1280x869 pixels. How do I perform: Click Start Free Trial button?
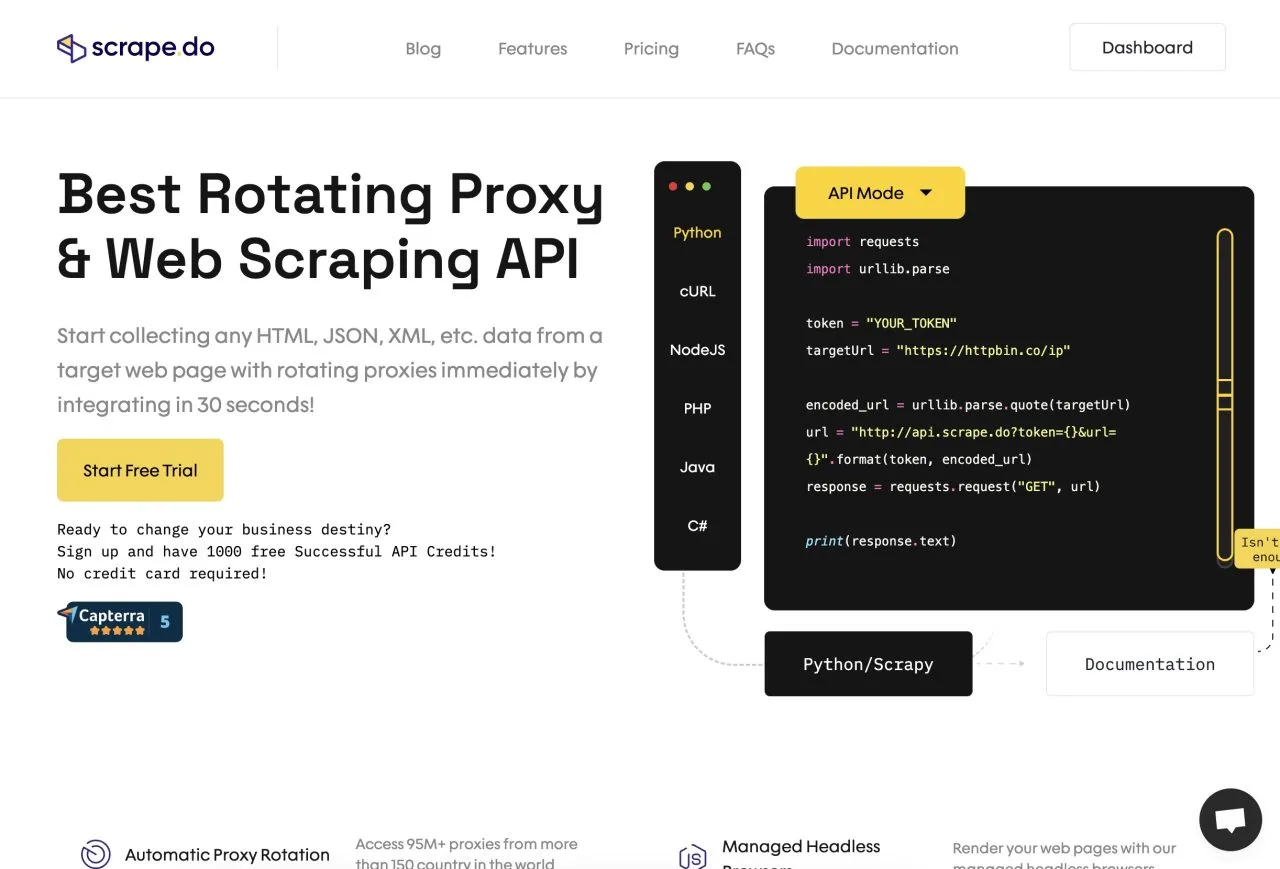[140, 470]
